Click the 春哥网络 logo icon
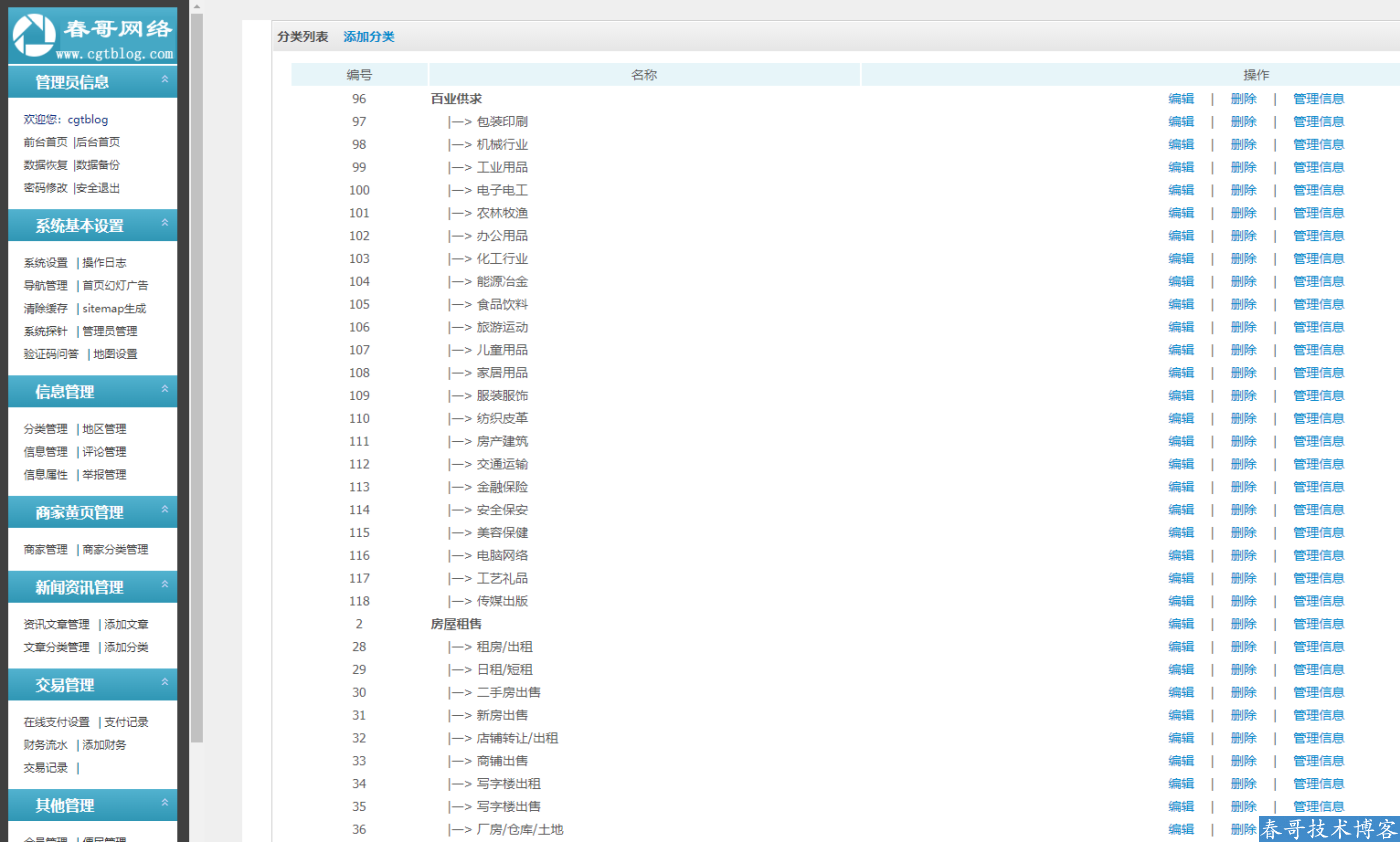 (x=34, y=34)
